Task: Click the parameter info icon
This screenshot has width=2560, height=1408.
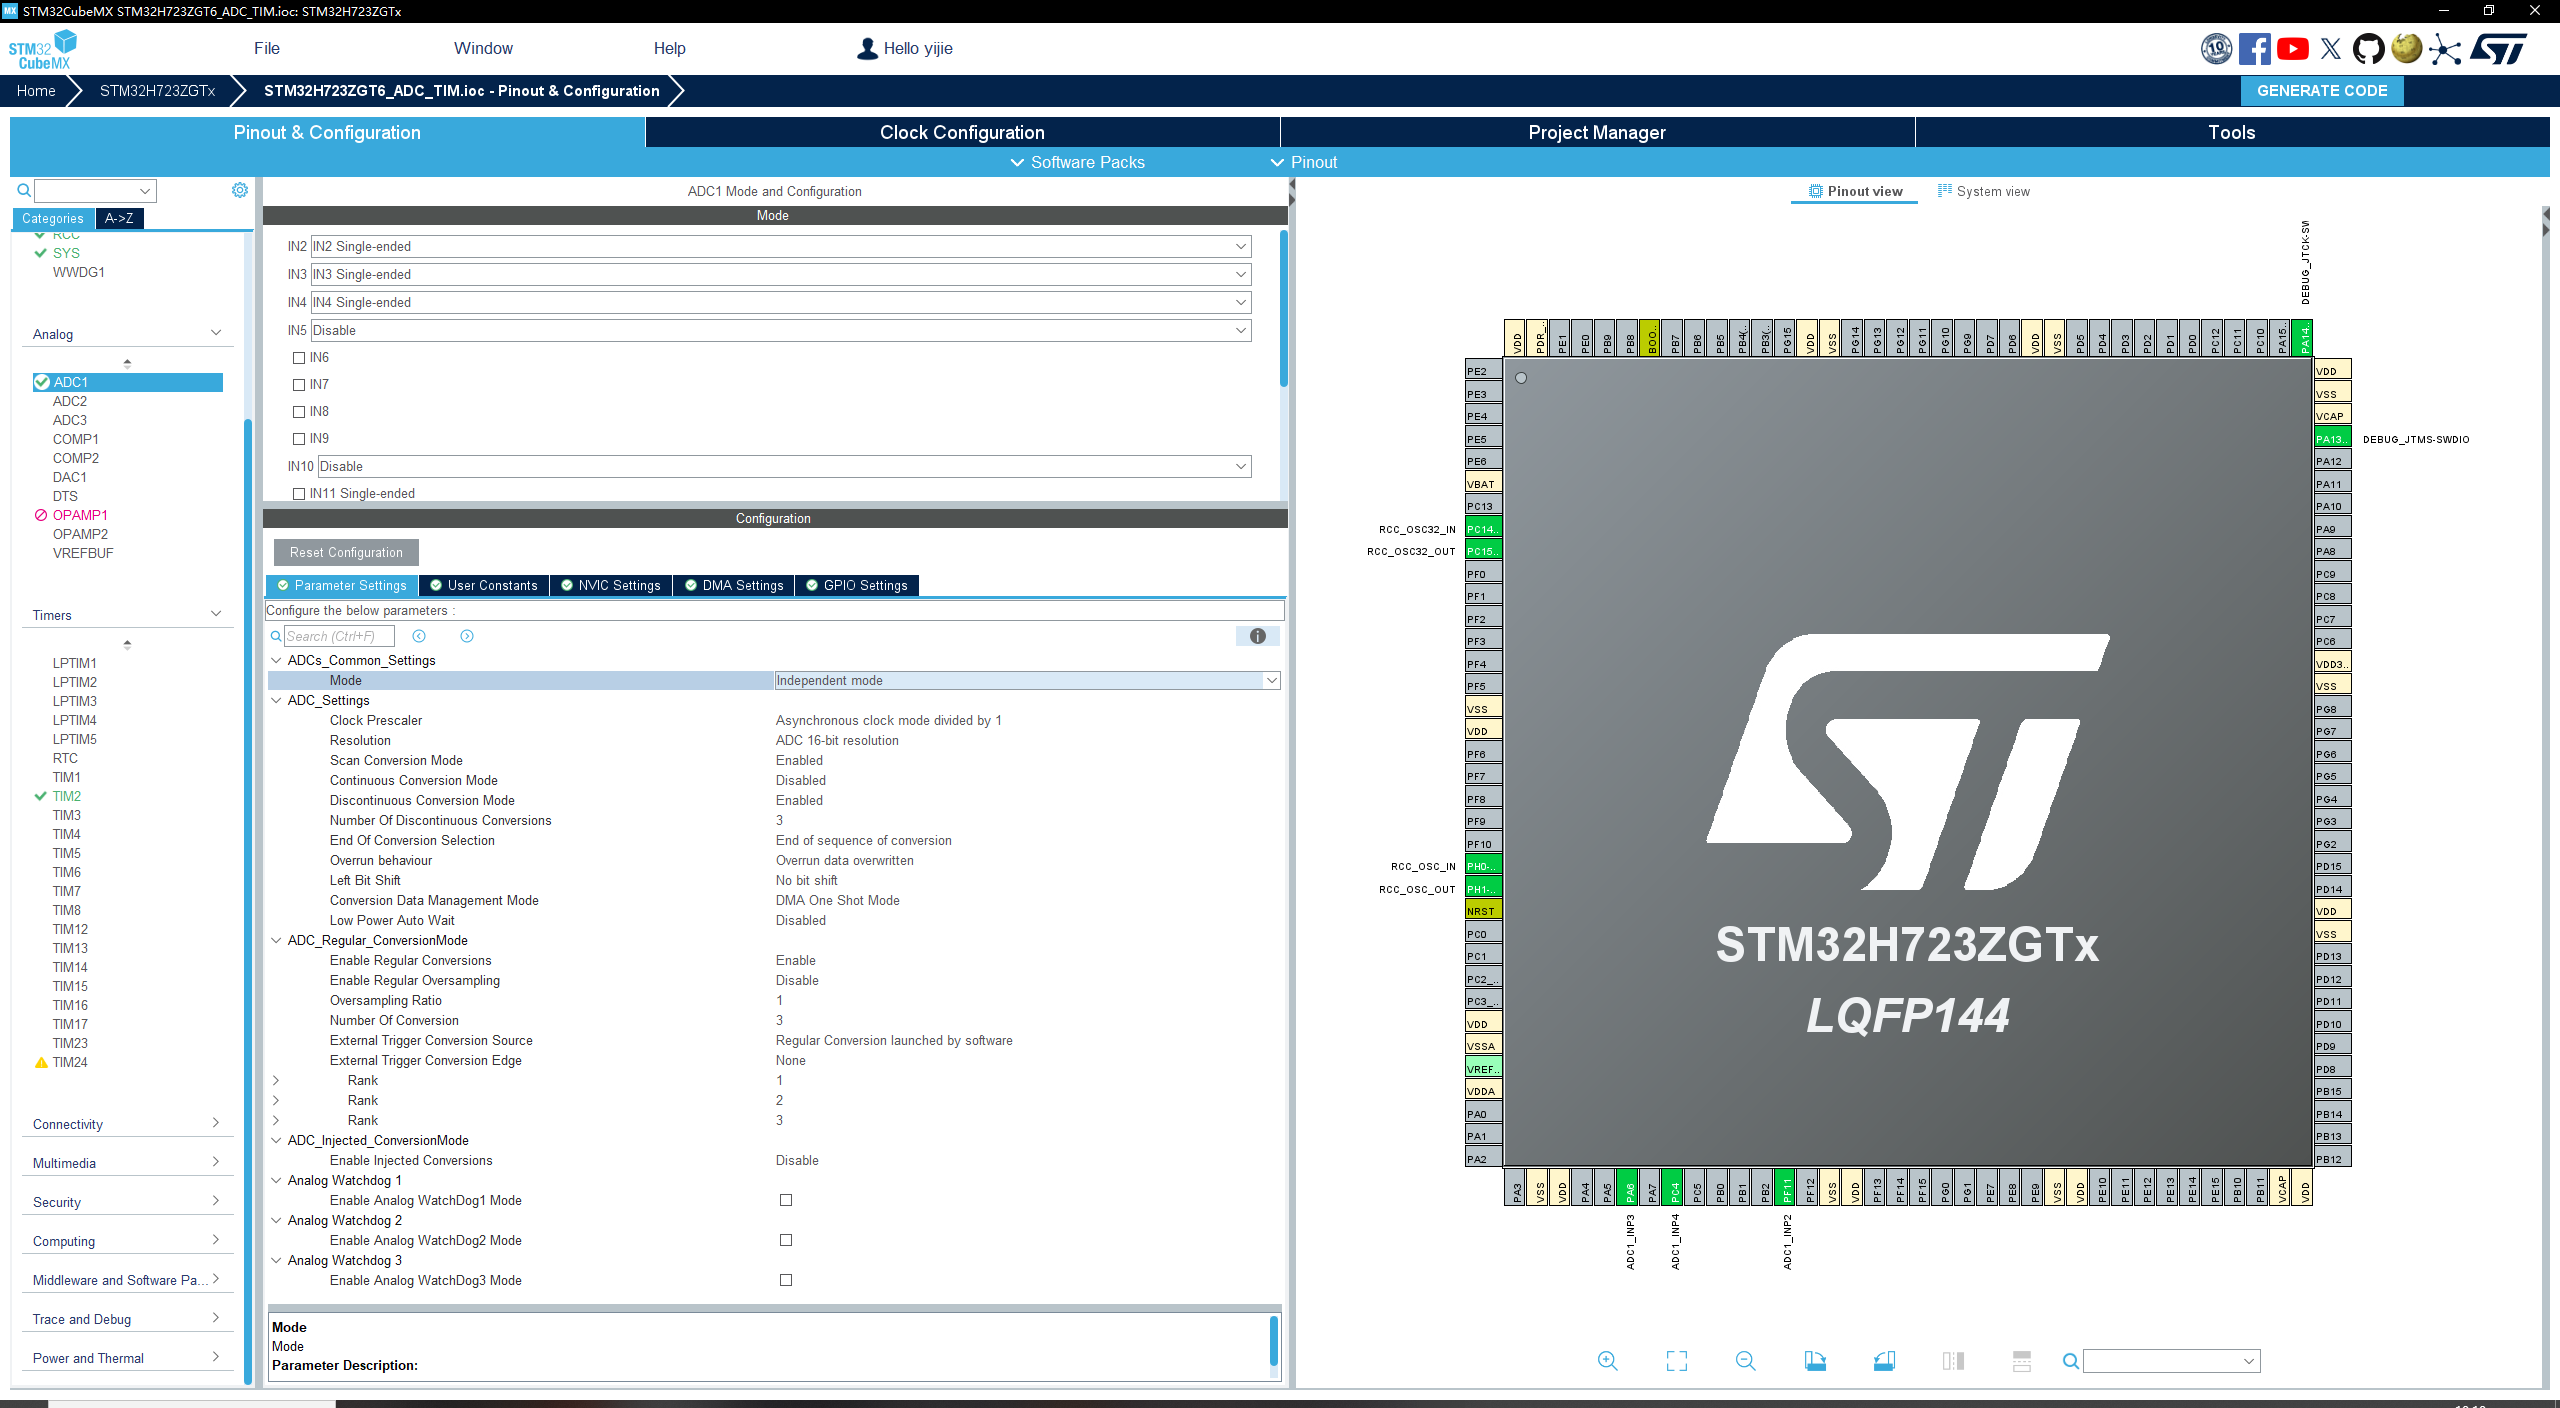Action: coord(1258,636)
